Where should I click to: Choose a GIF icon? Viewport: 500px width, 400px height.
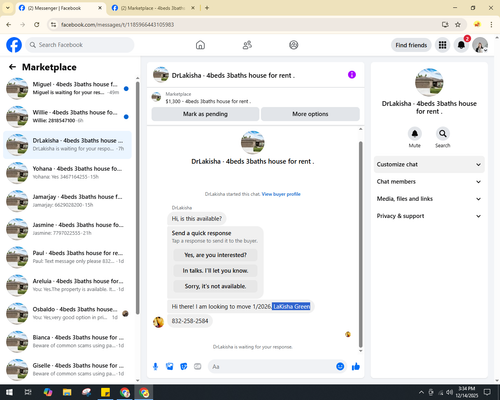point(198,367)
